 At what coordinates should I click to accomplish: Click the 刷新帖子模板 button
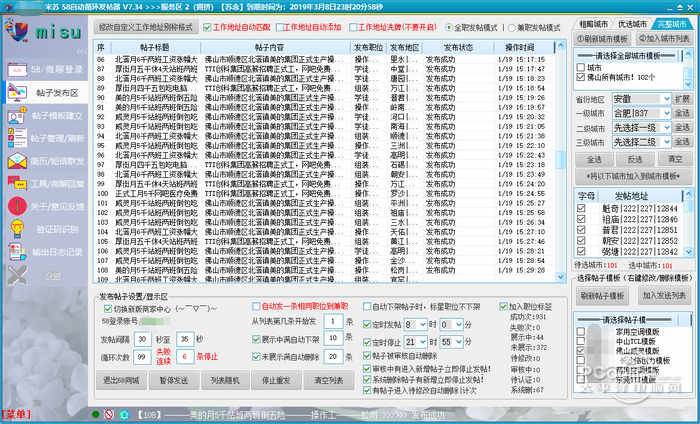click(602, 295)
